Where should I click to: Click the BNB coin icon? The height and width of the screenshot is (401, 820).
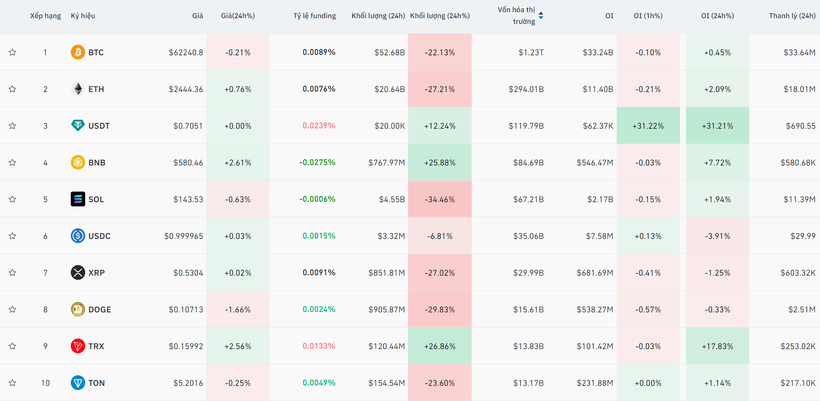pos(78,162)
